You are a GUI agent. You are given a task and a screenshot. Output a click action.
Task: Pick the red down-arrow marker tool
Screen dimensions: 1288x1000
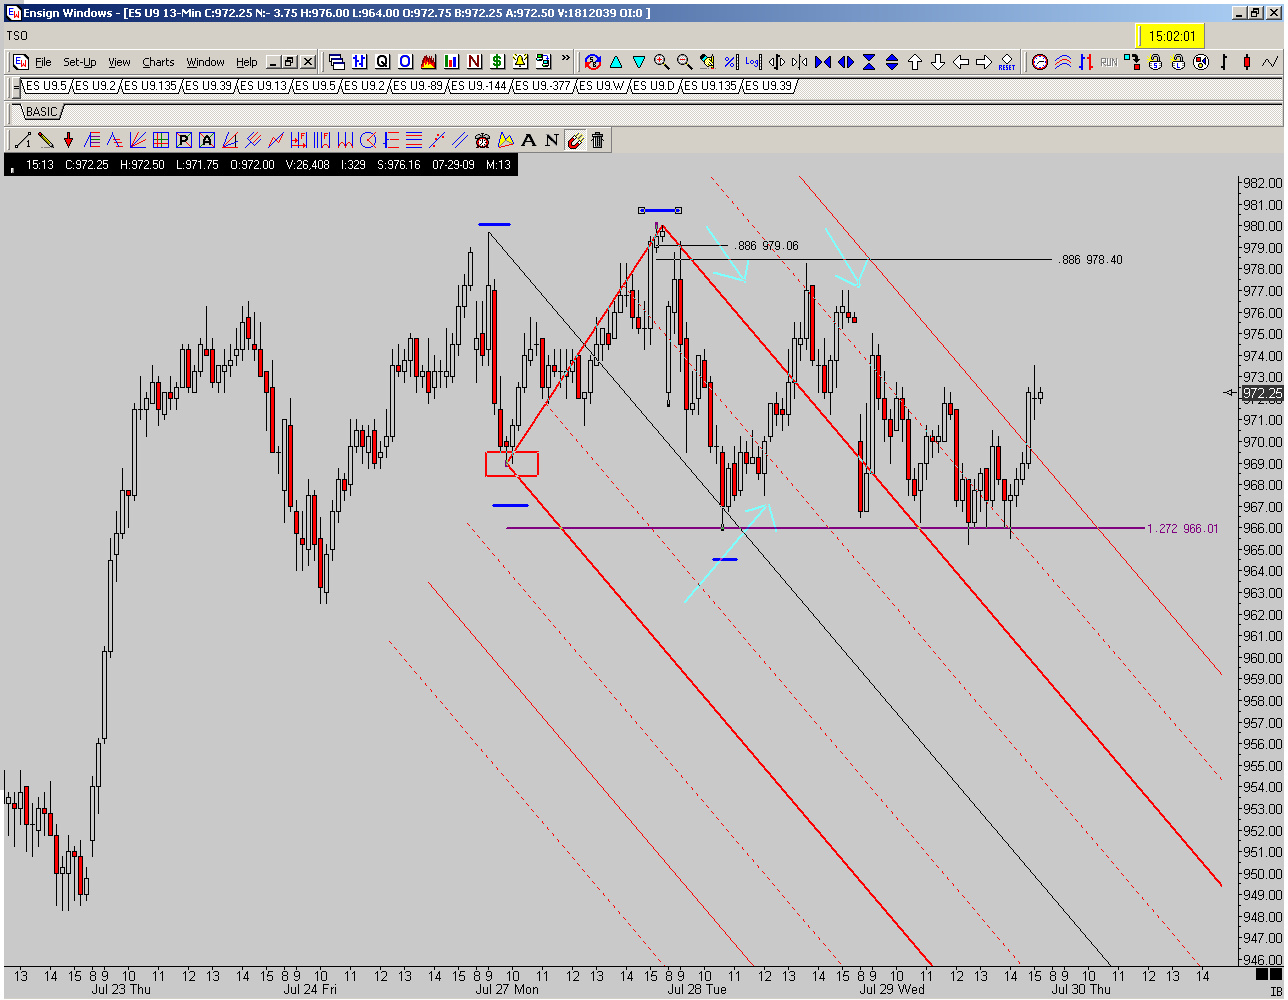[68, 140]
